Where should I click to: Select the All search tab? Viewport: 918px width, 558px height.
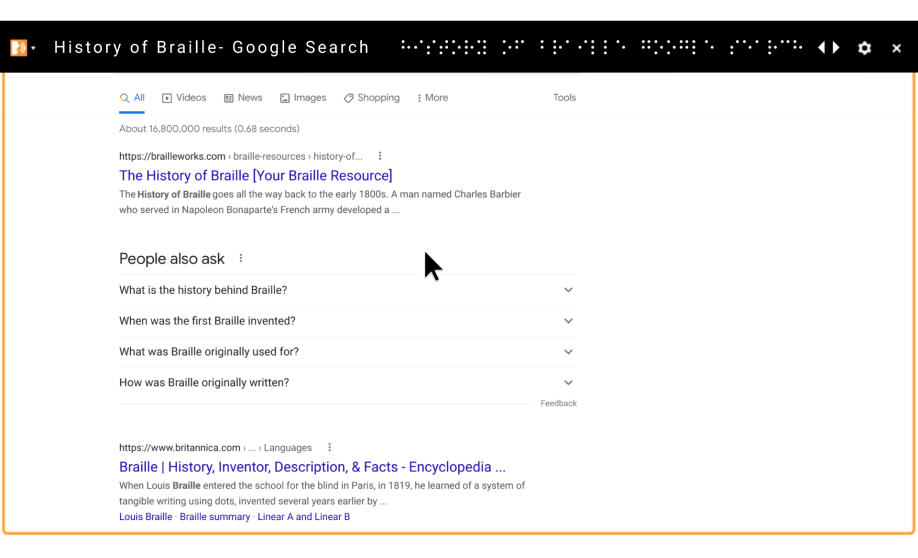point(132,98)
